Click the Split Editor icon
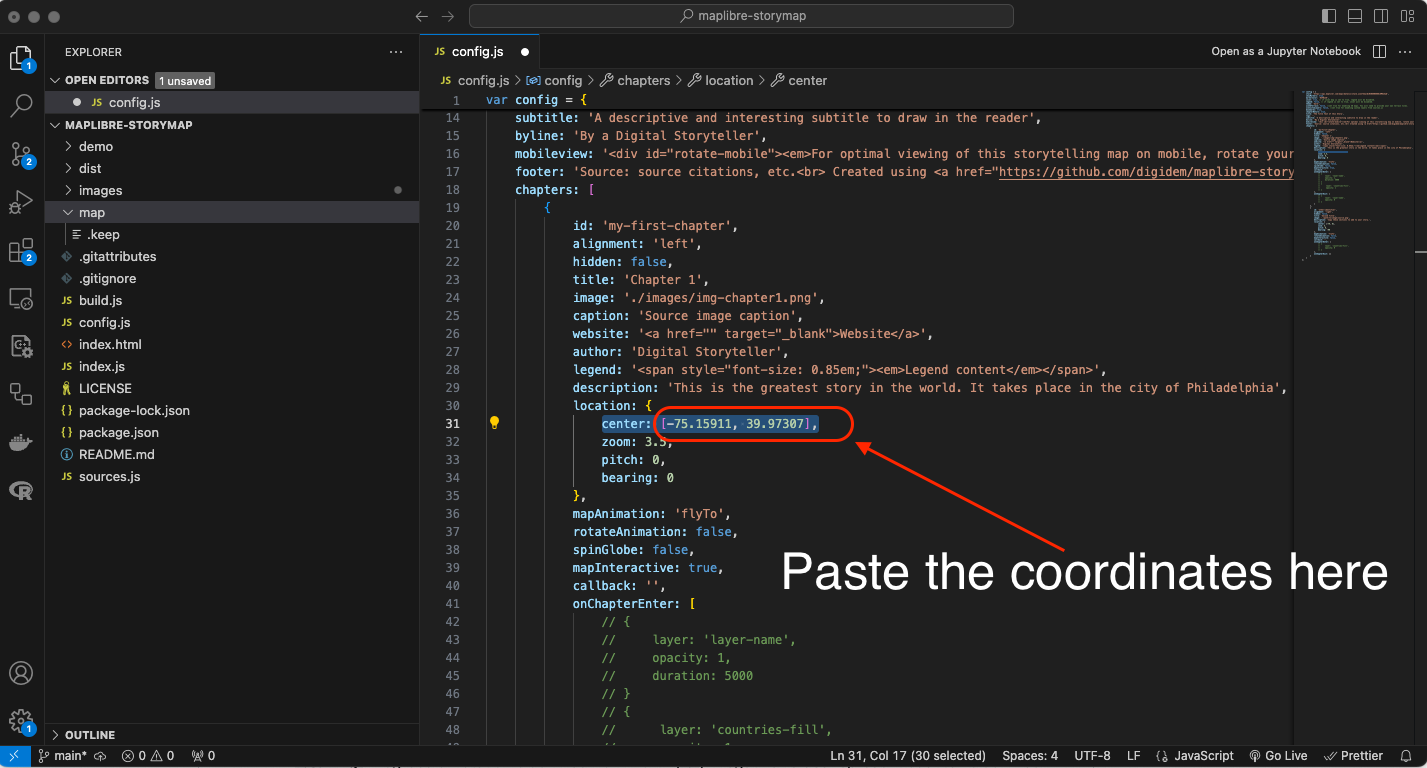 coord(1379,52)
